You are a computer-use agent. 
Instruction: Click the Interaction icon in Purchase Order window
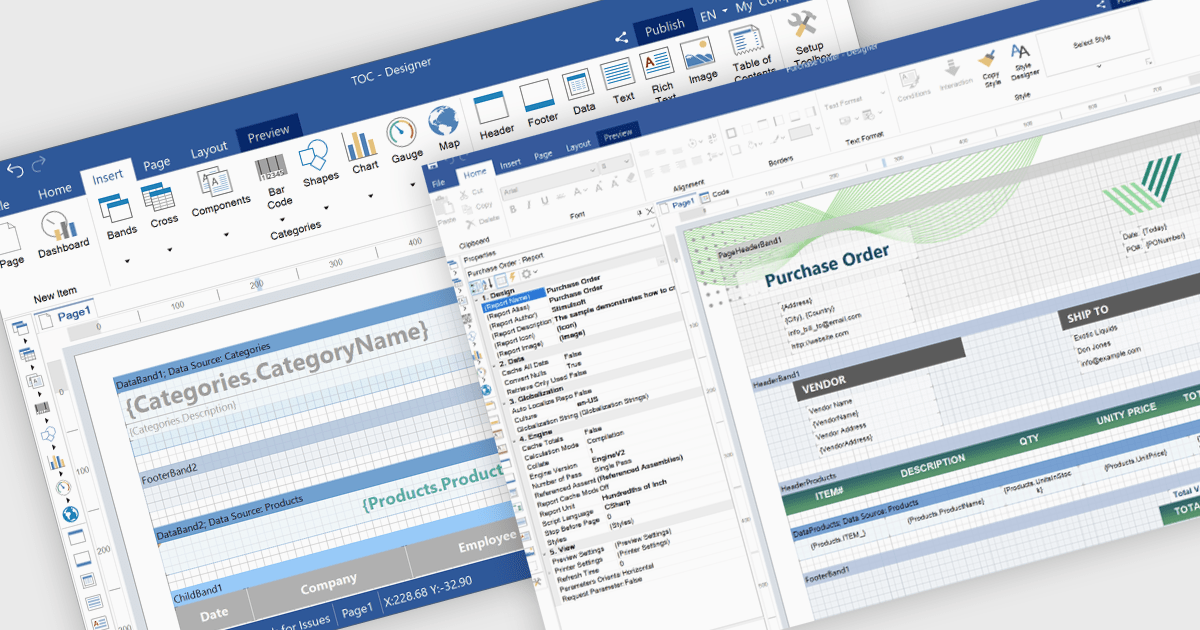tap(952, 68)
